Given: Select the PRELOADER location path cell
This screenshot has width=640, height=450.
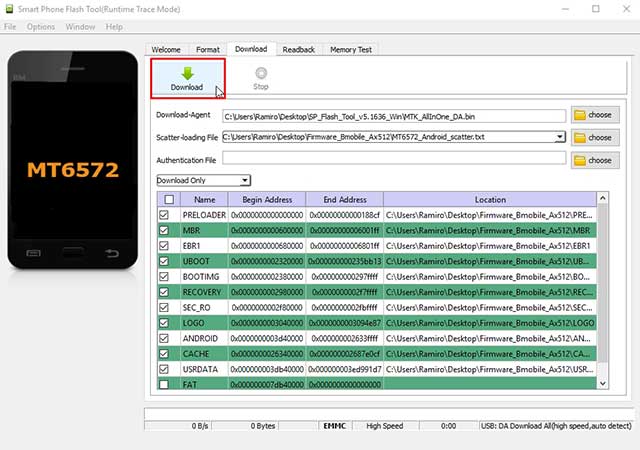Looking at the screenshot, I should click(x=490, y=215).
